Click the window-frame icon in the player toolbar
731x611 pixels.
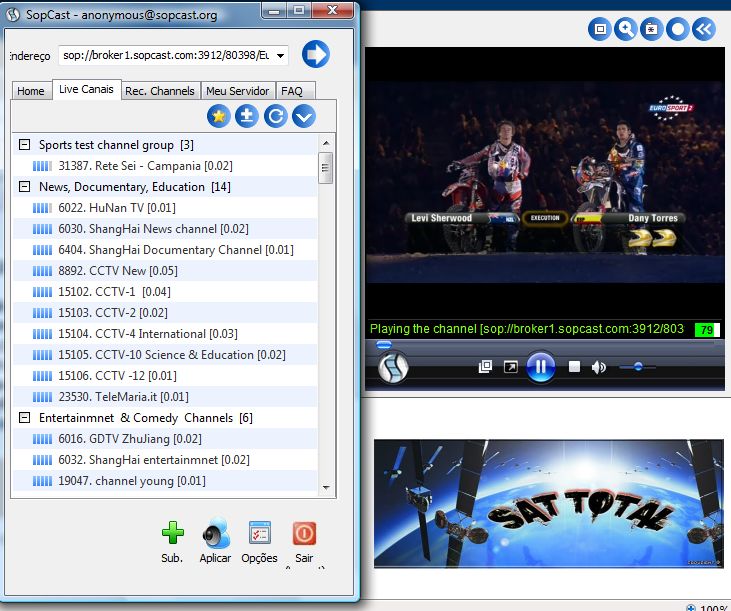[600, 29]
